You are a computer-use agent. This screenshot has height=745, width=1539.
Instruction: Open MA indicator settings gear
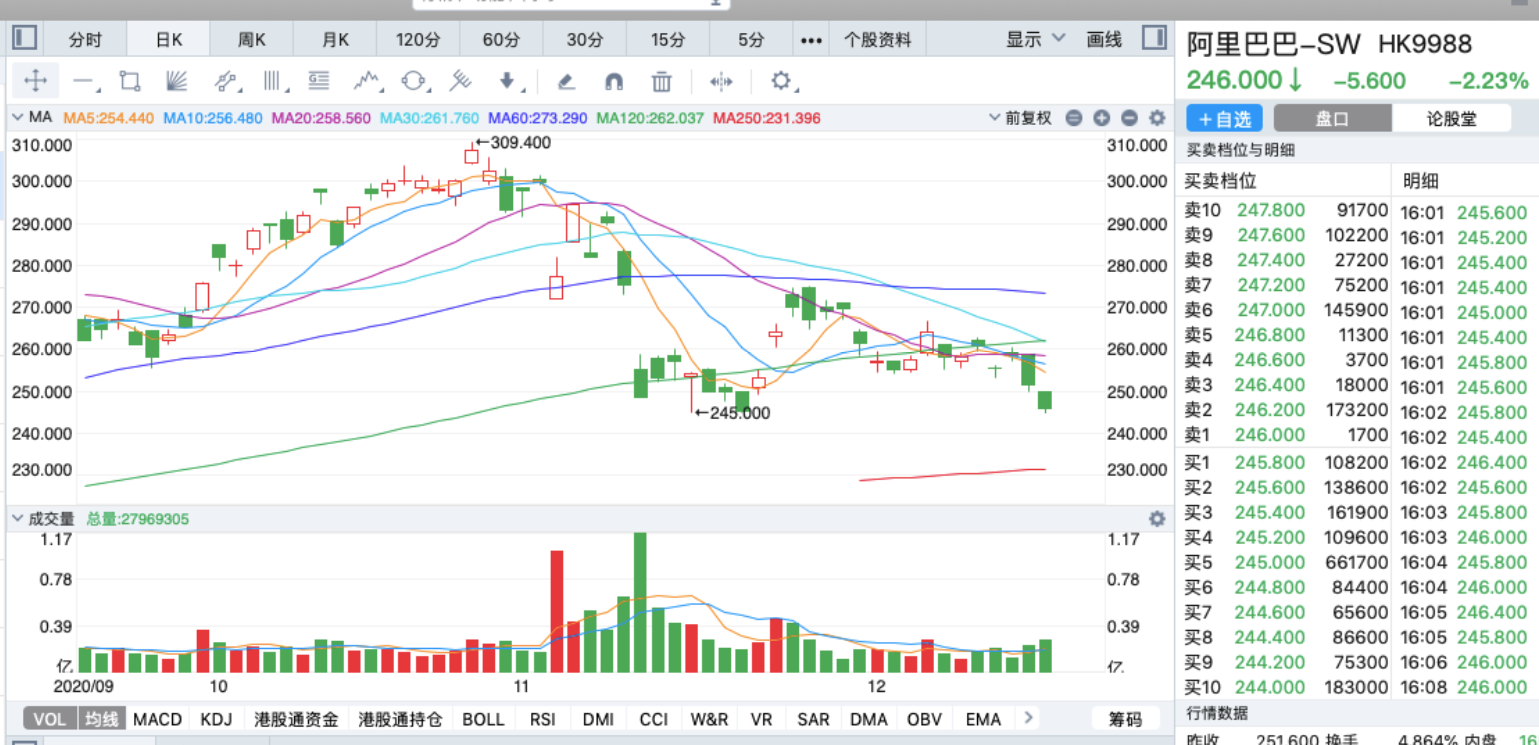point(1157,118)
